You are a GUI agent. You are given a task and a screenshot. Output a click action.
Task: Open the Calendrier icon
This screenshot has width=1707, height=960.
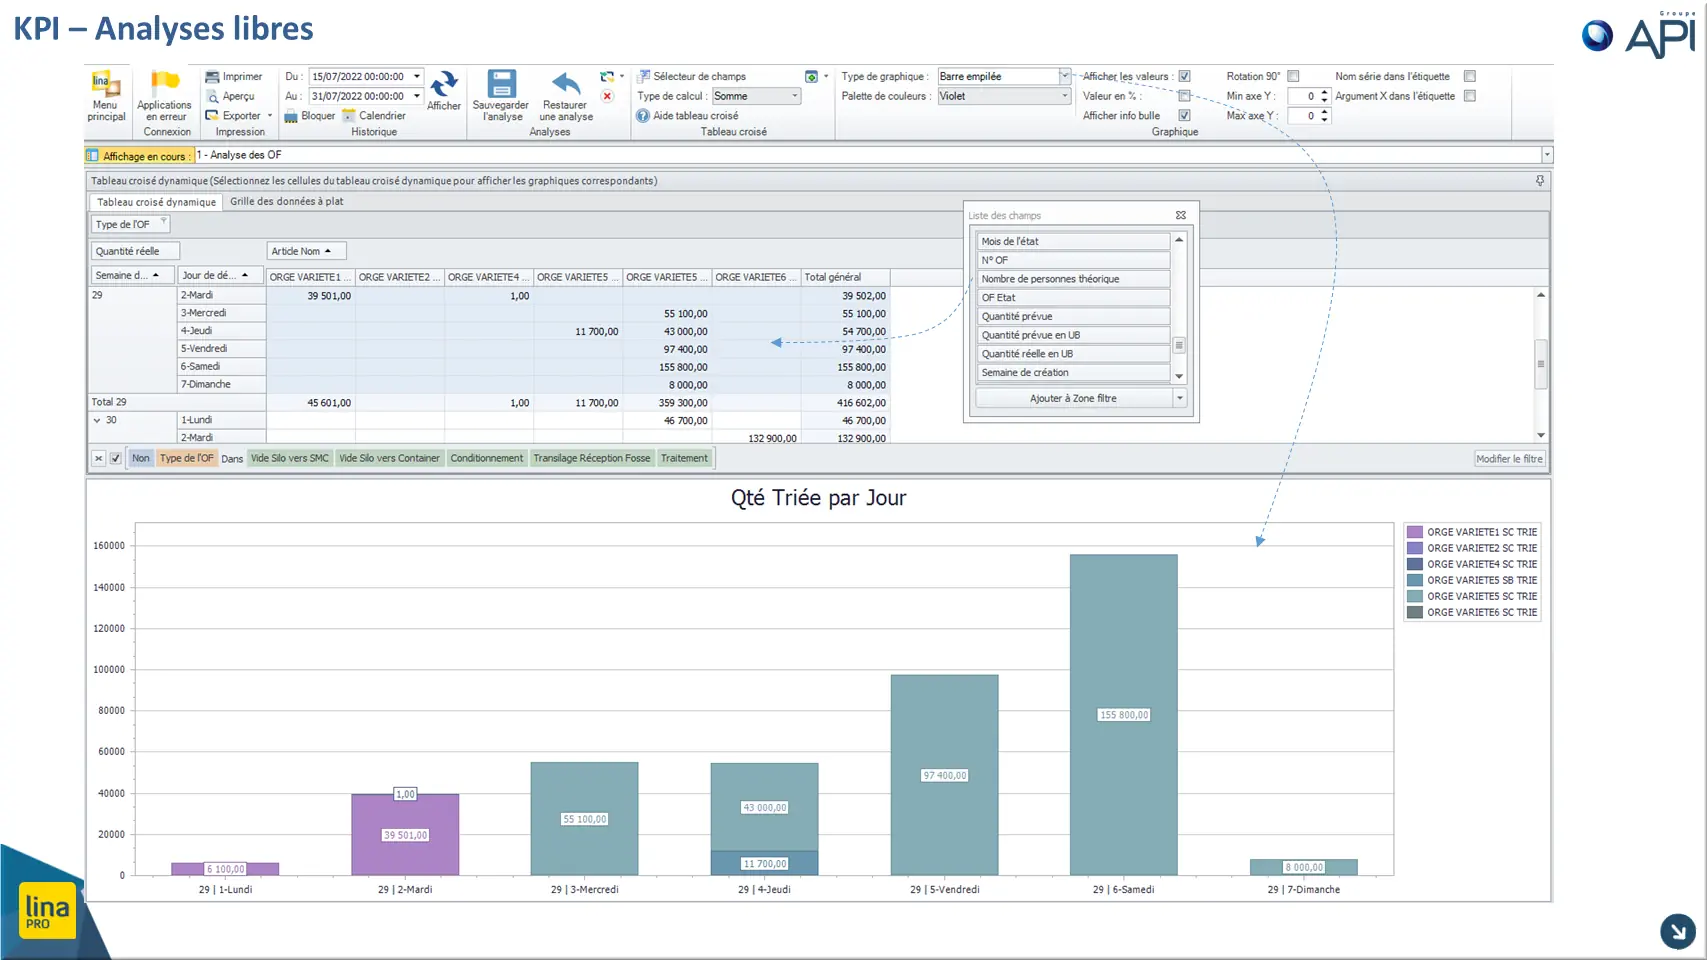tap(349, 116)
